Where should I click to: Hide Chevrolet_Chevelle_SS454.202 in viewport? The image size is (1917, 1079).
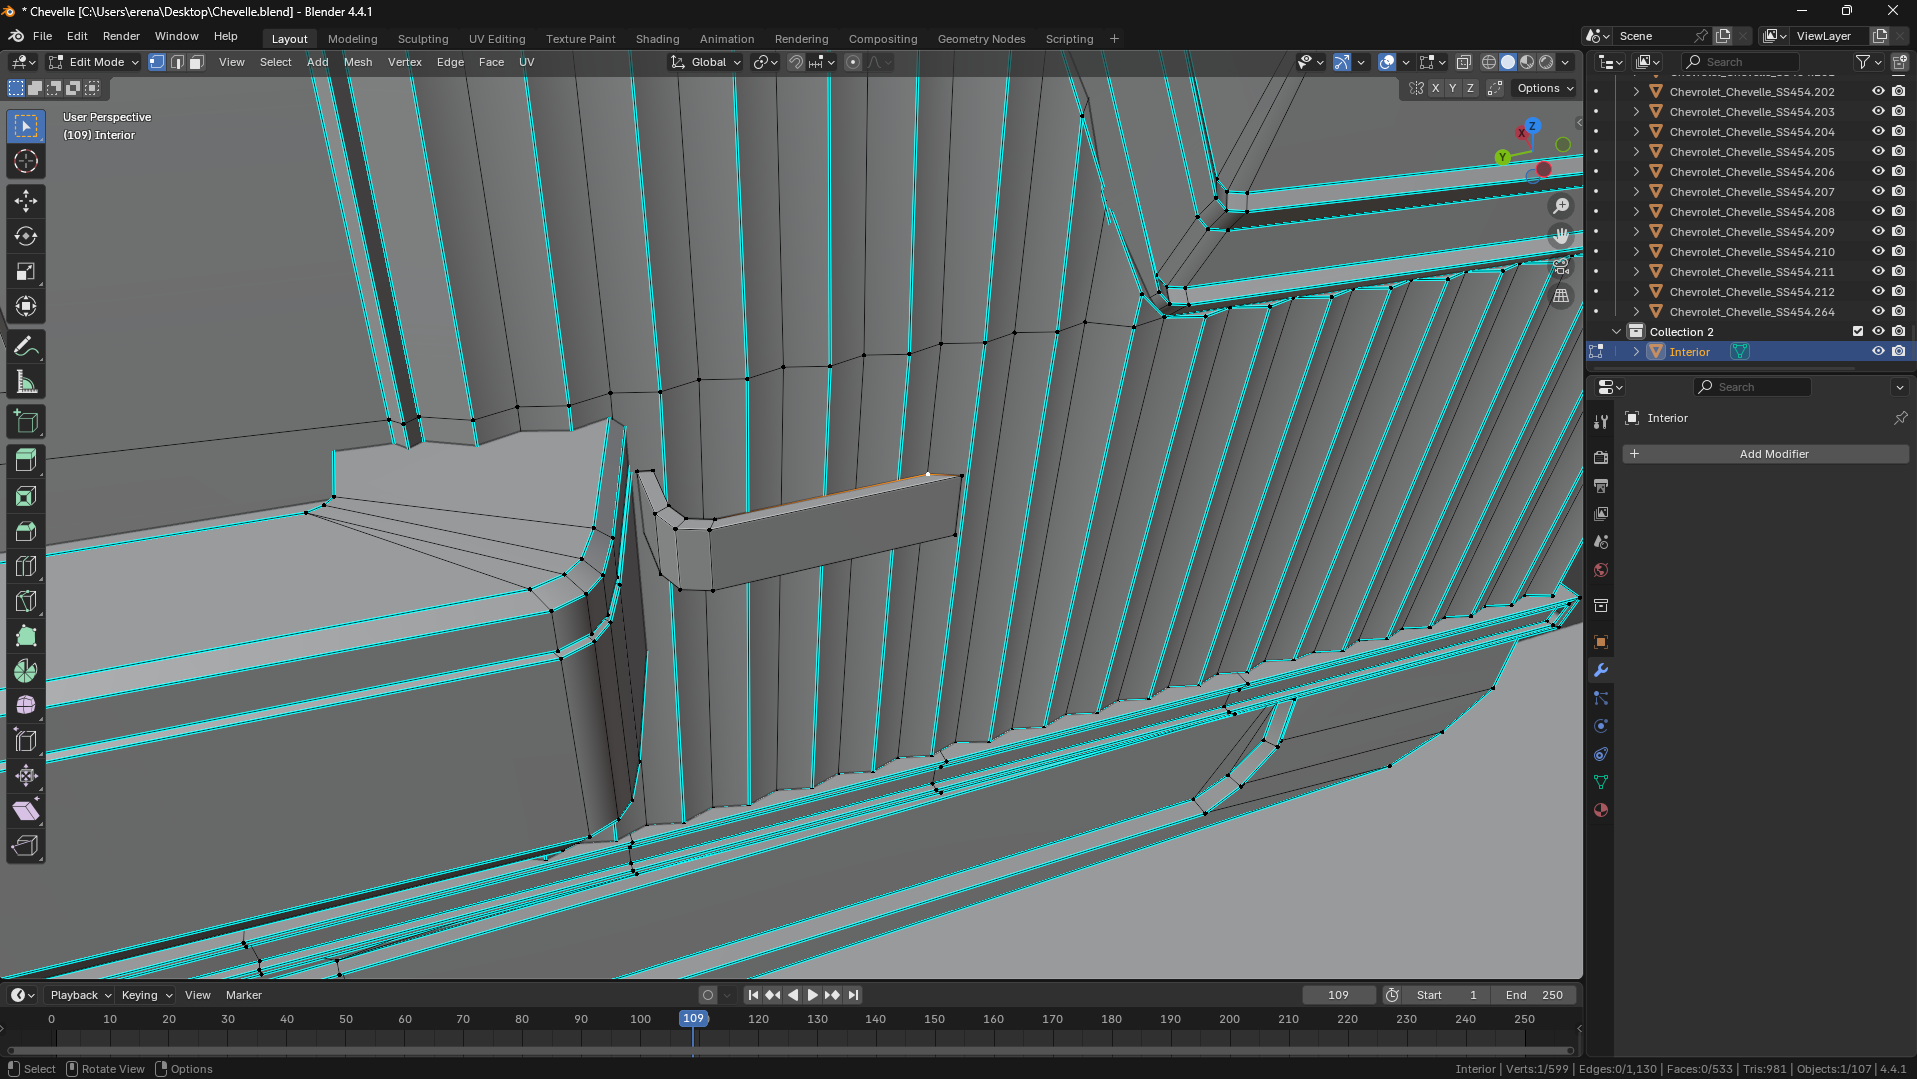point(1878,91)
